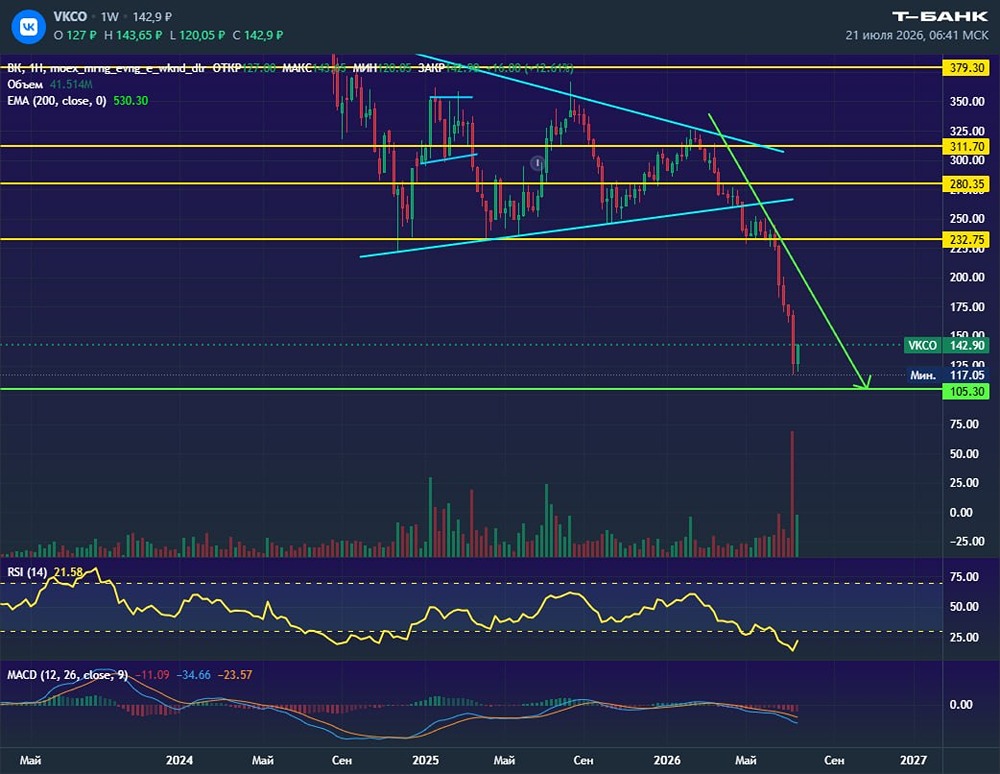Open the MACD (12, 26, close, 9) legend
Screen dimensions: 1000x774
click(x=129, y=675)
